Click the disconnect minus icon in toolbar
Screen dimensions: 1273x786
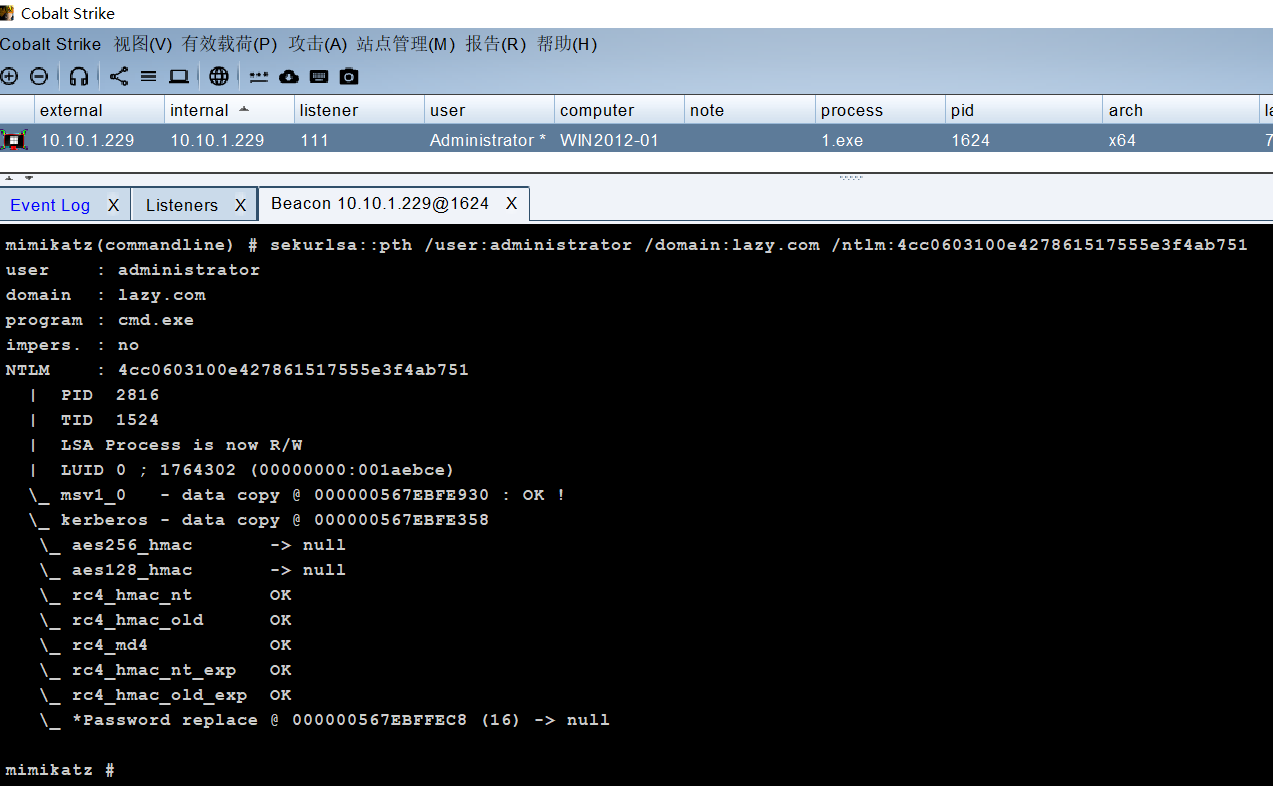click(x=39, y=76)
